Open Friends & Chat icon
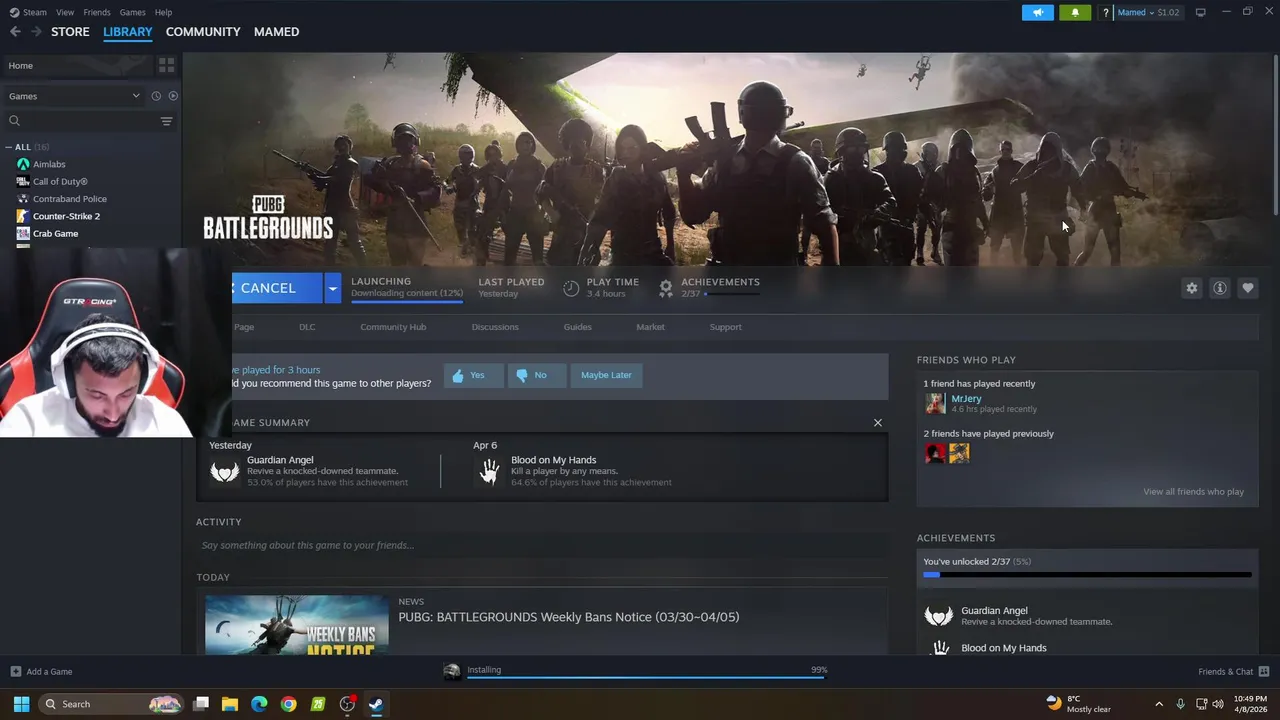 pos(1263,671)
